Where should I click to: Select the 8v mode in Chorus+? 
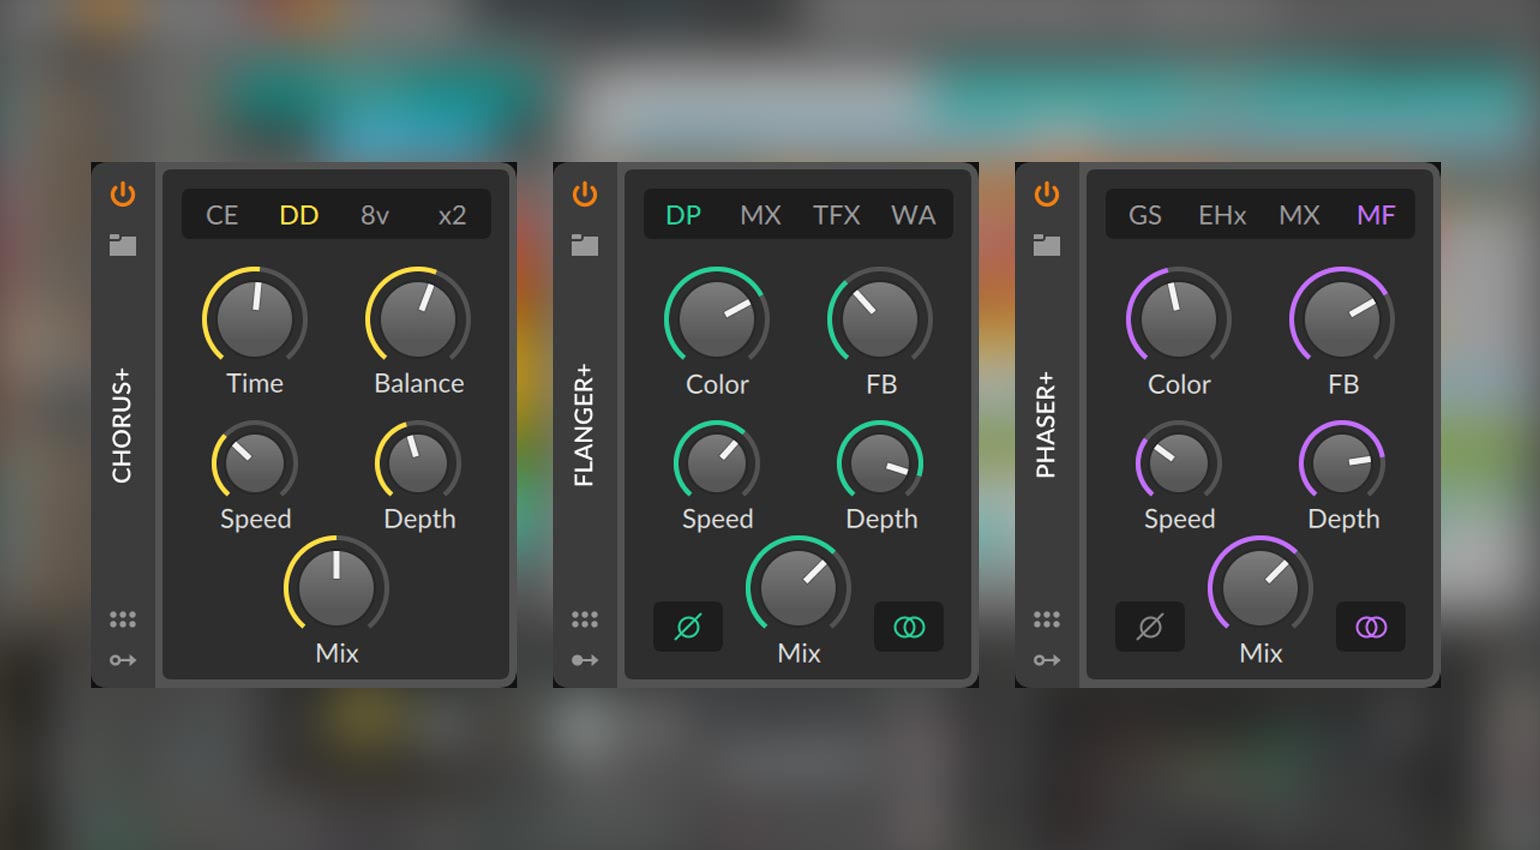click(x=375, y=215)
